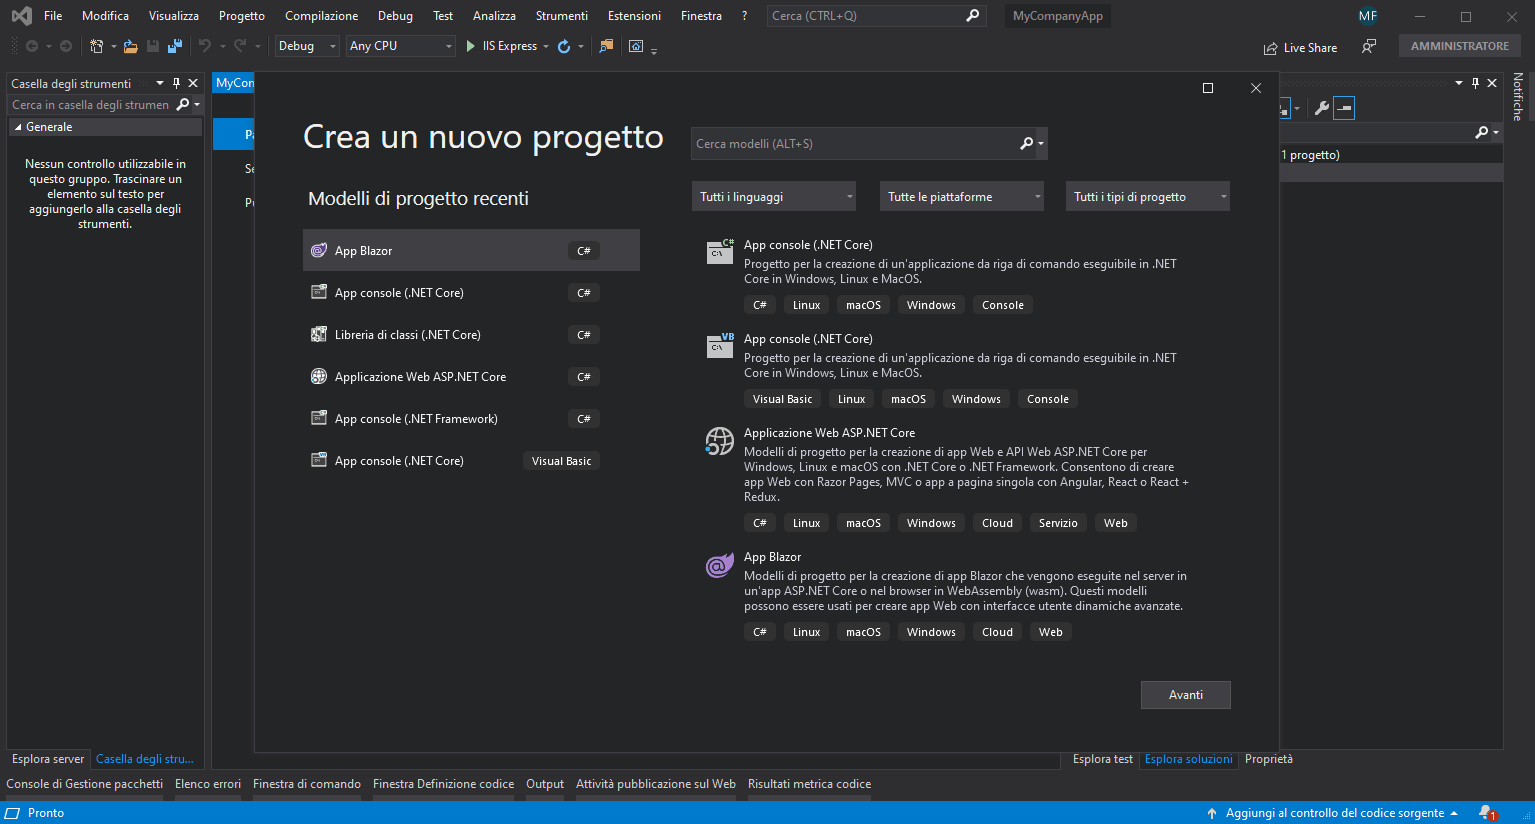Open the Strumenti menu
Screen dimensions: 1535x824
coord(562,16)
